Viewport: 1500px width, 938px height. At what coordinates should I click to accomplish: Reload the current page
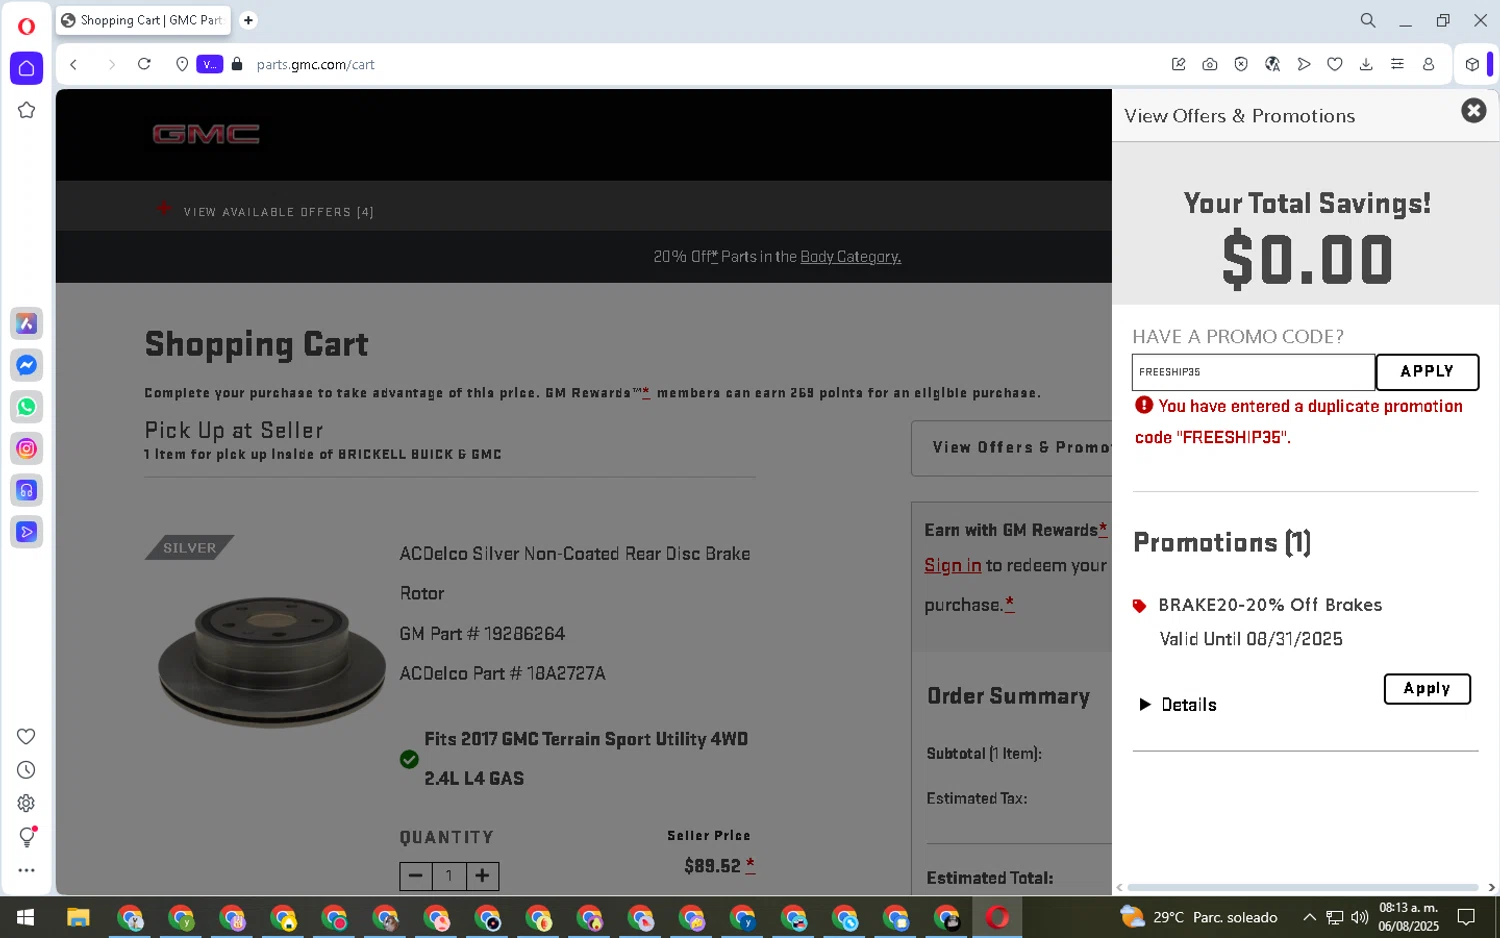coord(144,64)
